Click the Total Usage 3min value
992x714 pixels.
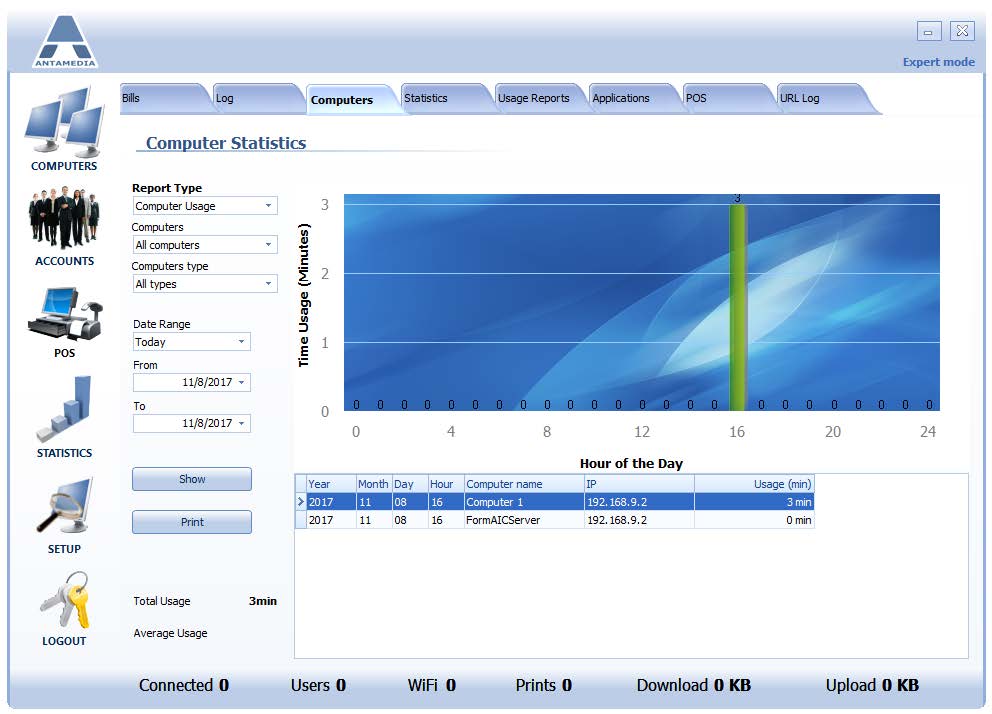263,601
